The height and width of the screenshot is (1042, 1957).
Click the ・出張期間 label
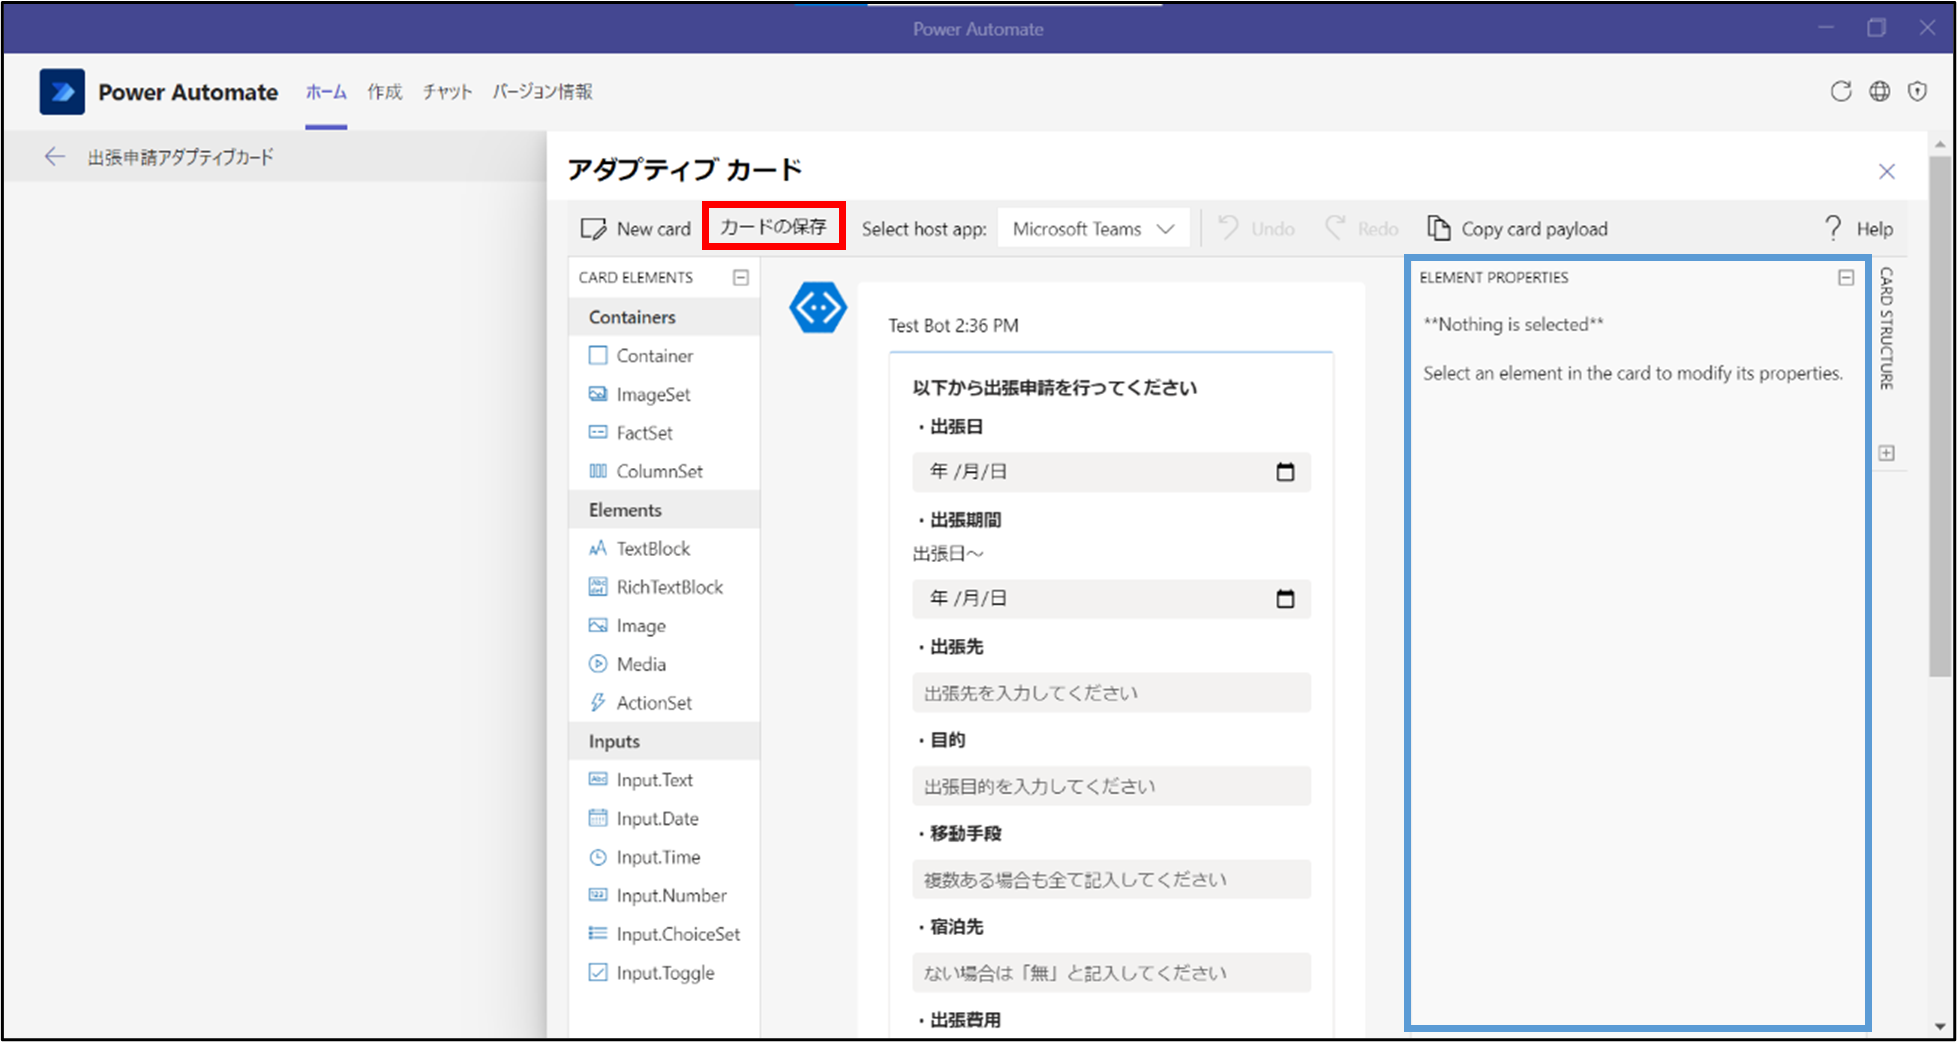958,520
